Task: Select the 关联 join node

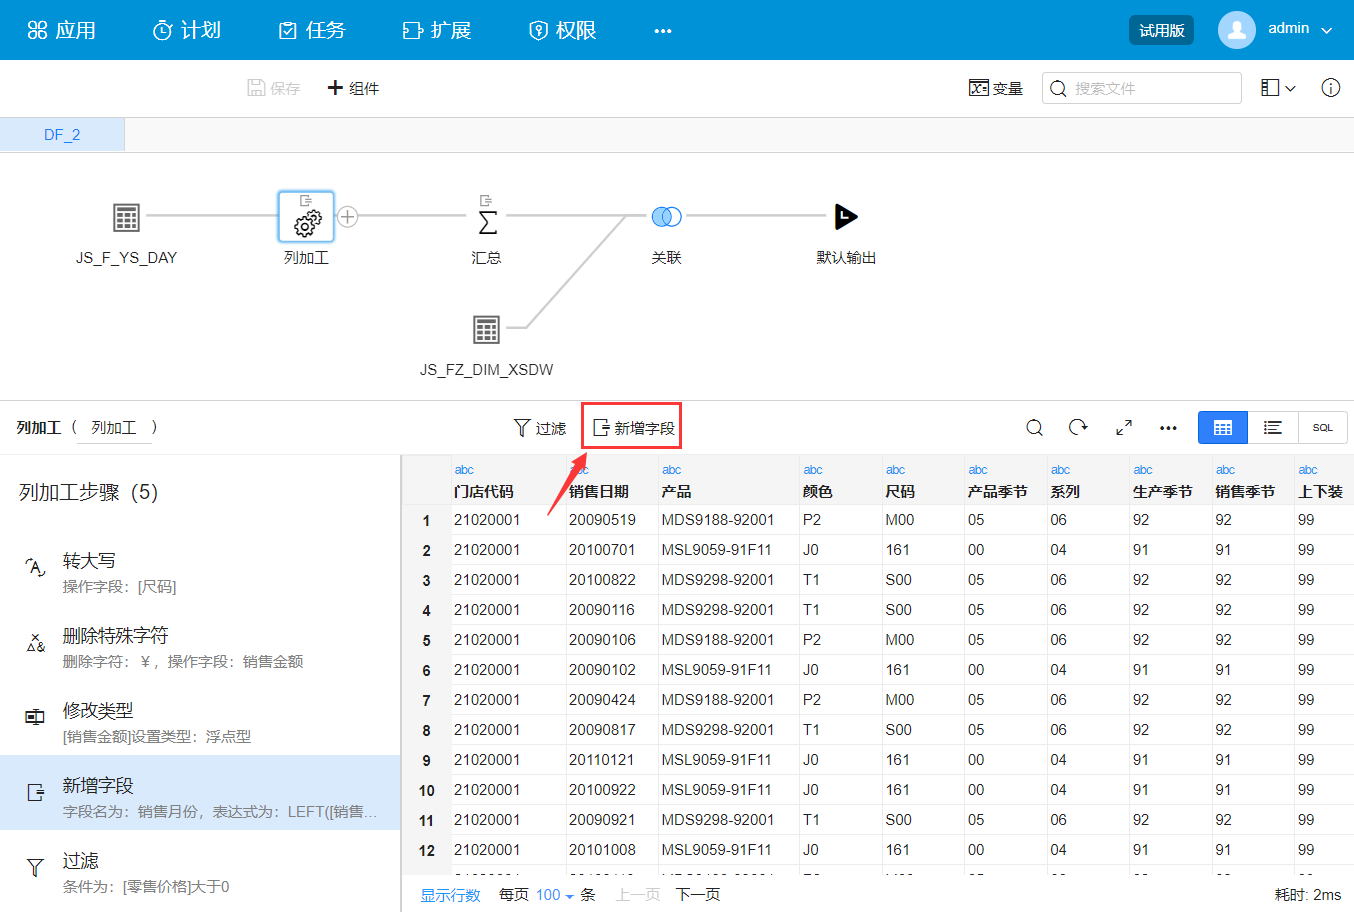Action: click(x=666, y=216)
